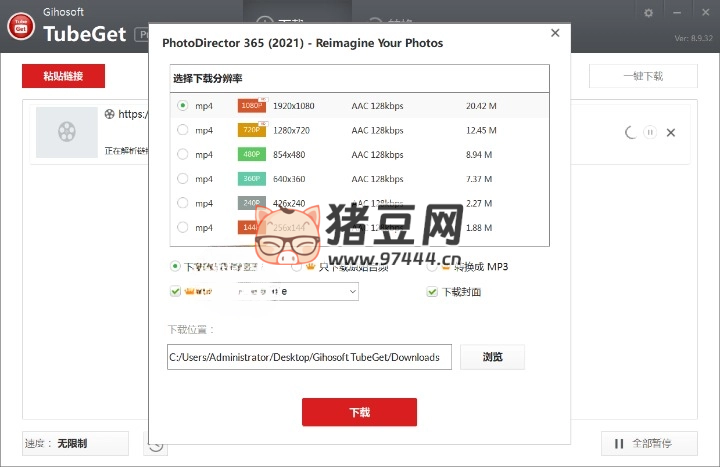Open settings via the gear icon
720x467 pixels.
(x=648, y=13)
